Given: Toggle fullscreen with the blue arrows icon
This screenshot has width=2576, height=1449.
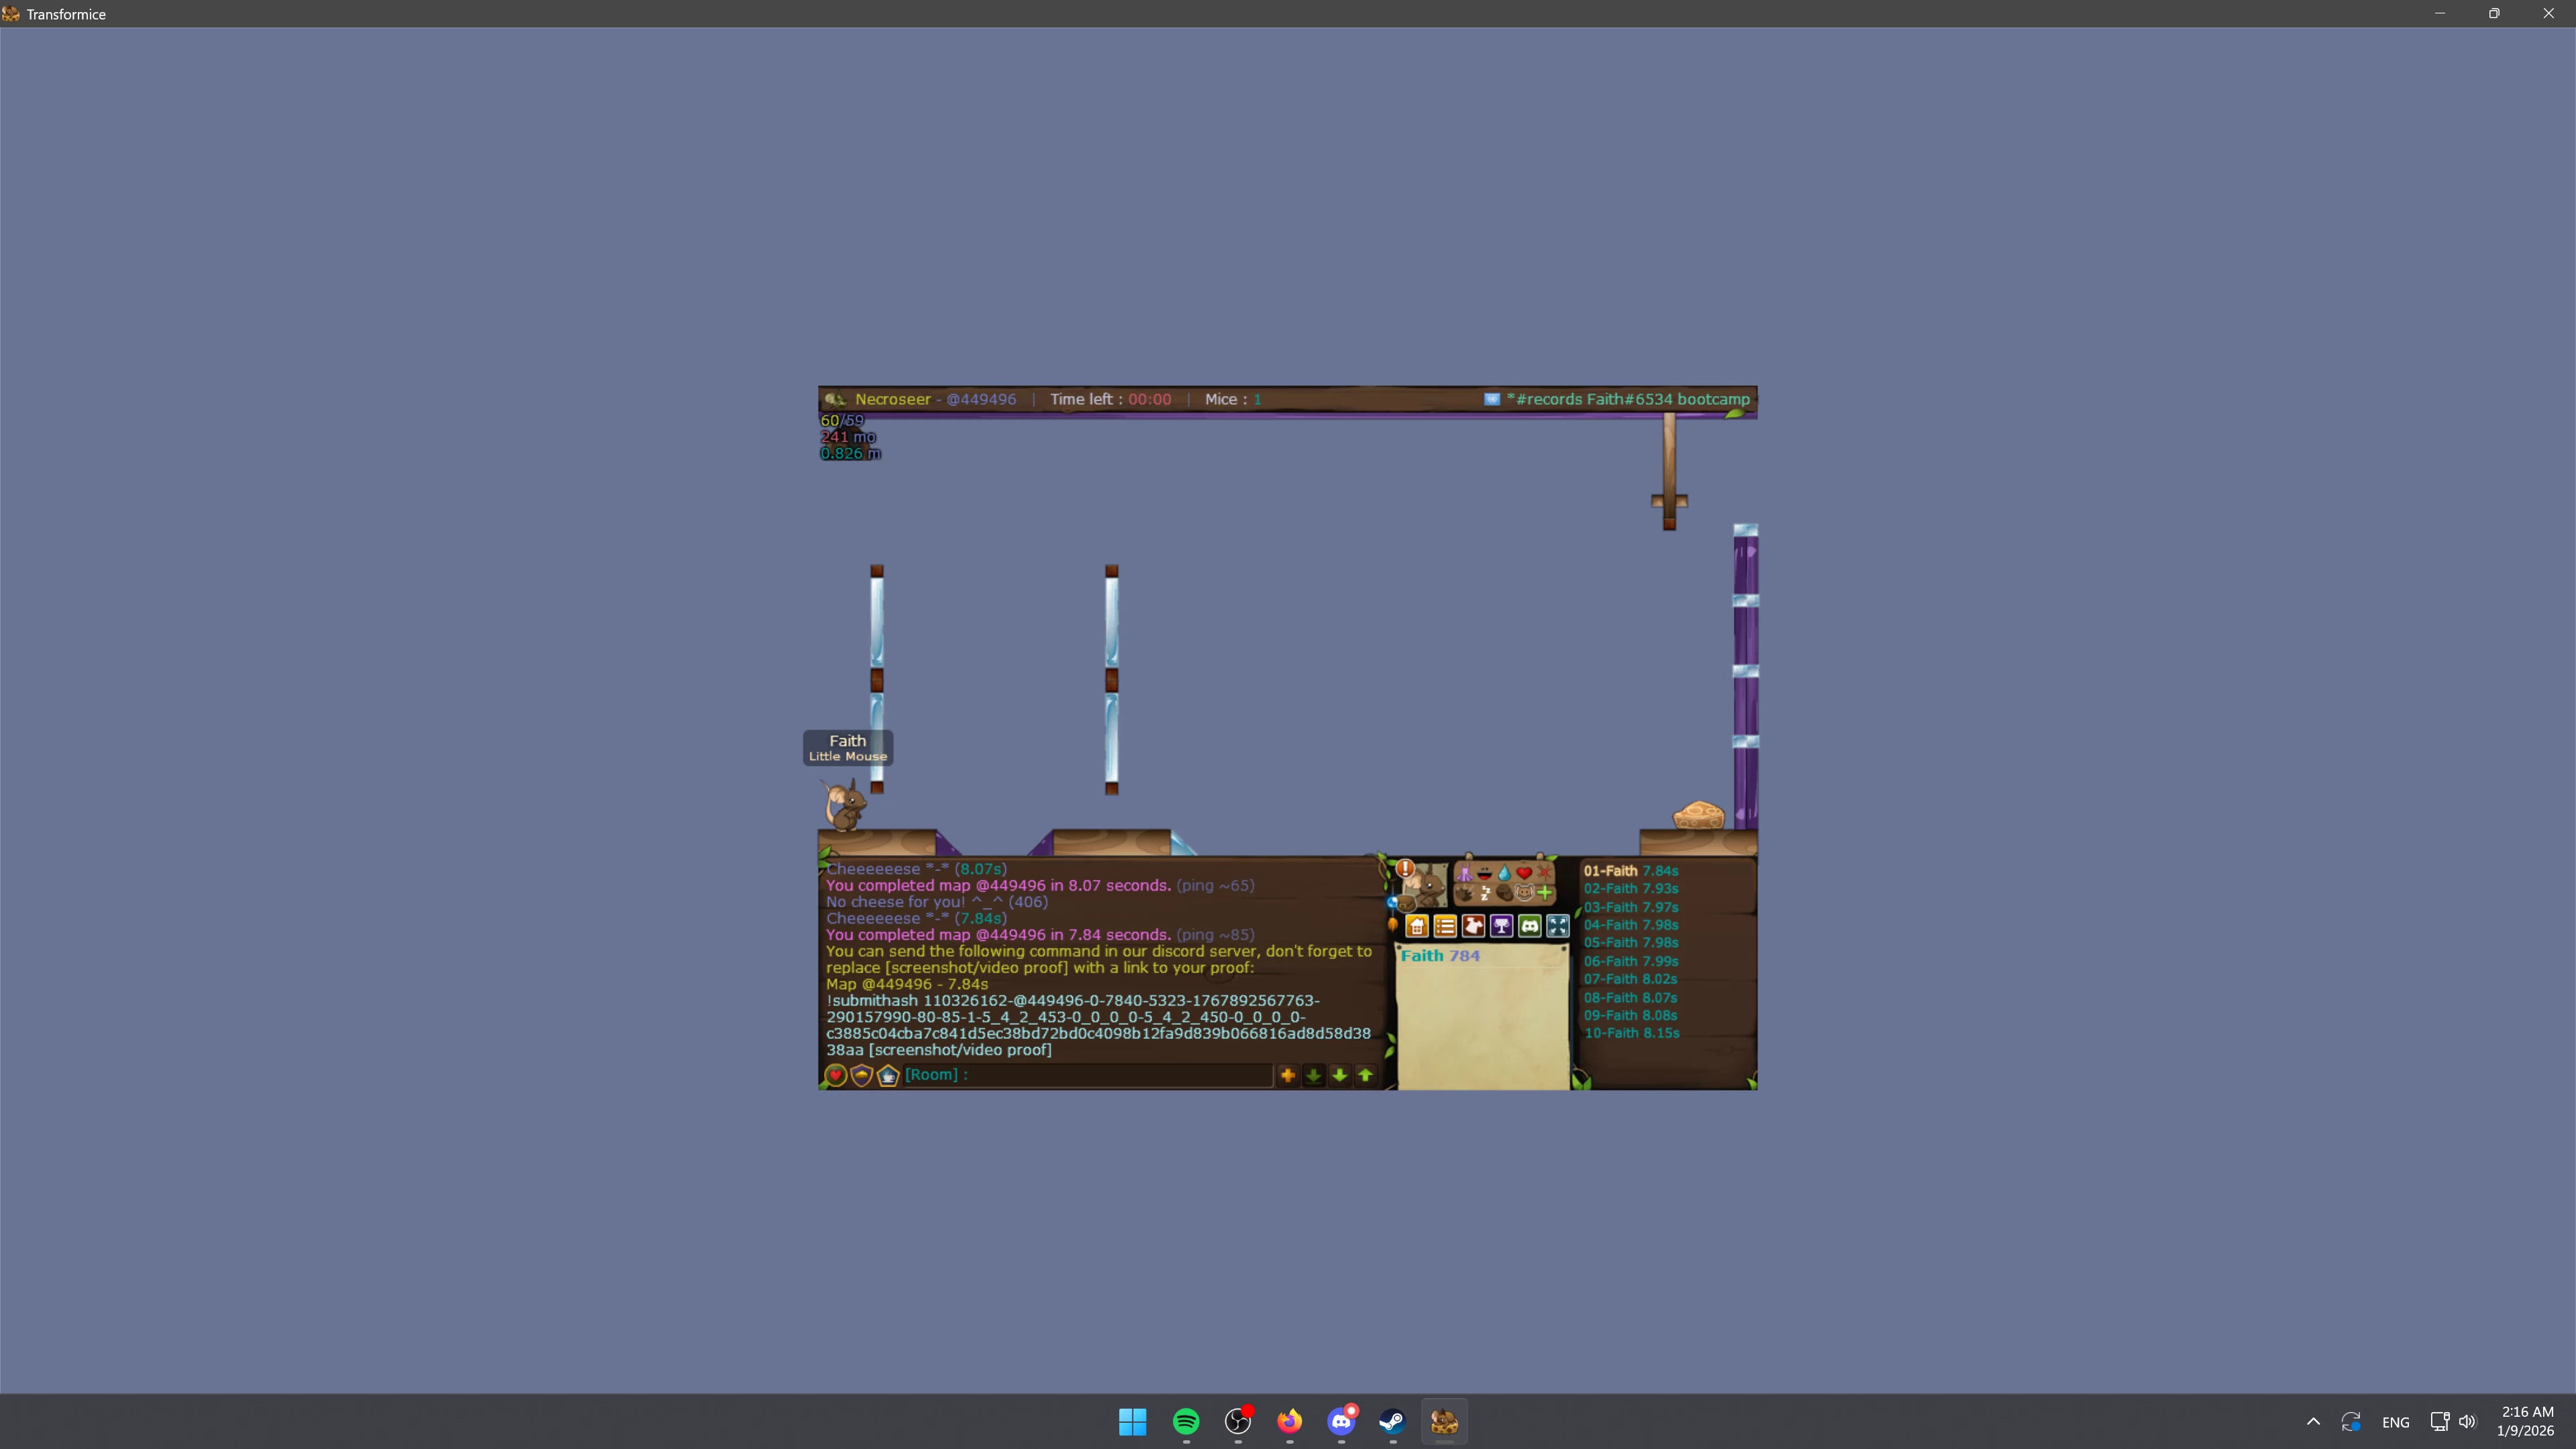Looking at the screenshot, I should pos(1558,926).
